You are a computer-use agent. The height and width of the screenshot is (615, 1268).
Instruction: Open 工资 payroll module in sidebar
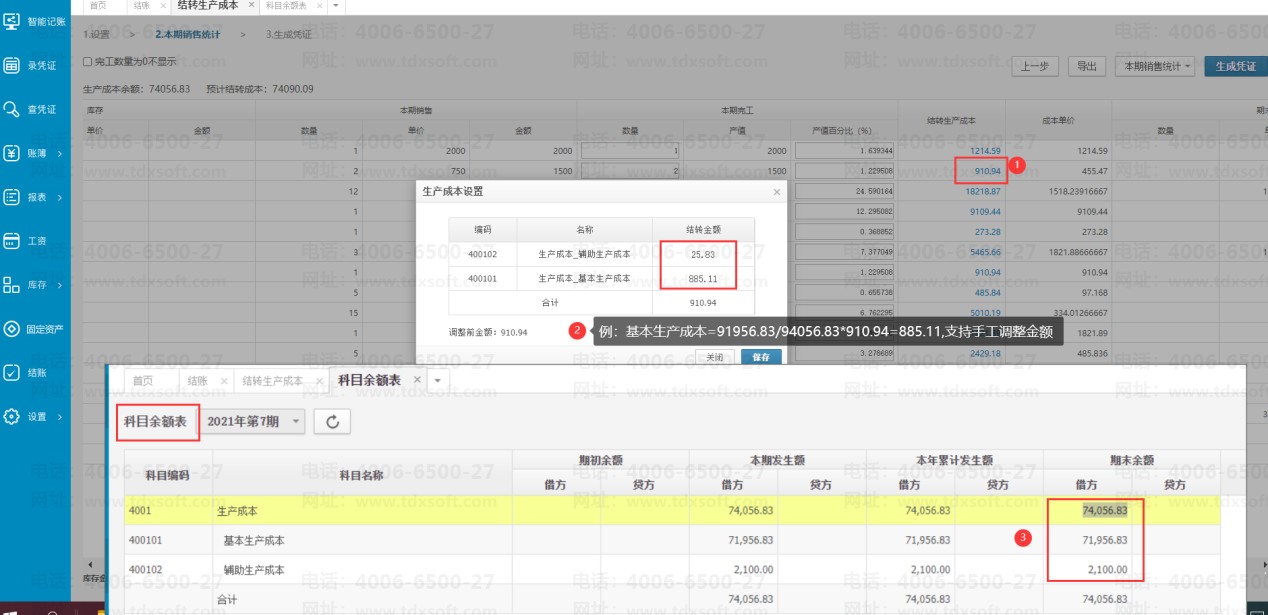[36, 241]
